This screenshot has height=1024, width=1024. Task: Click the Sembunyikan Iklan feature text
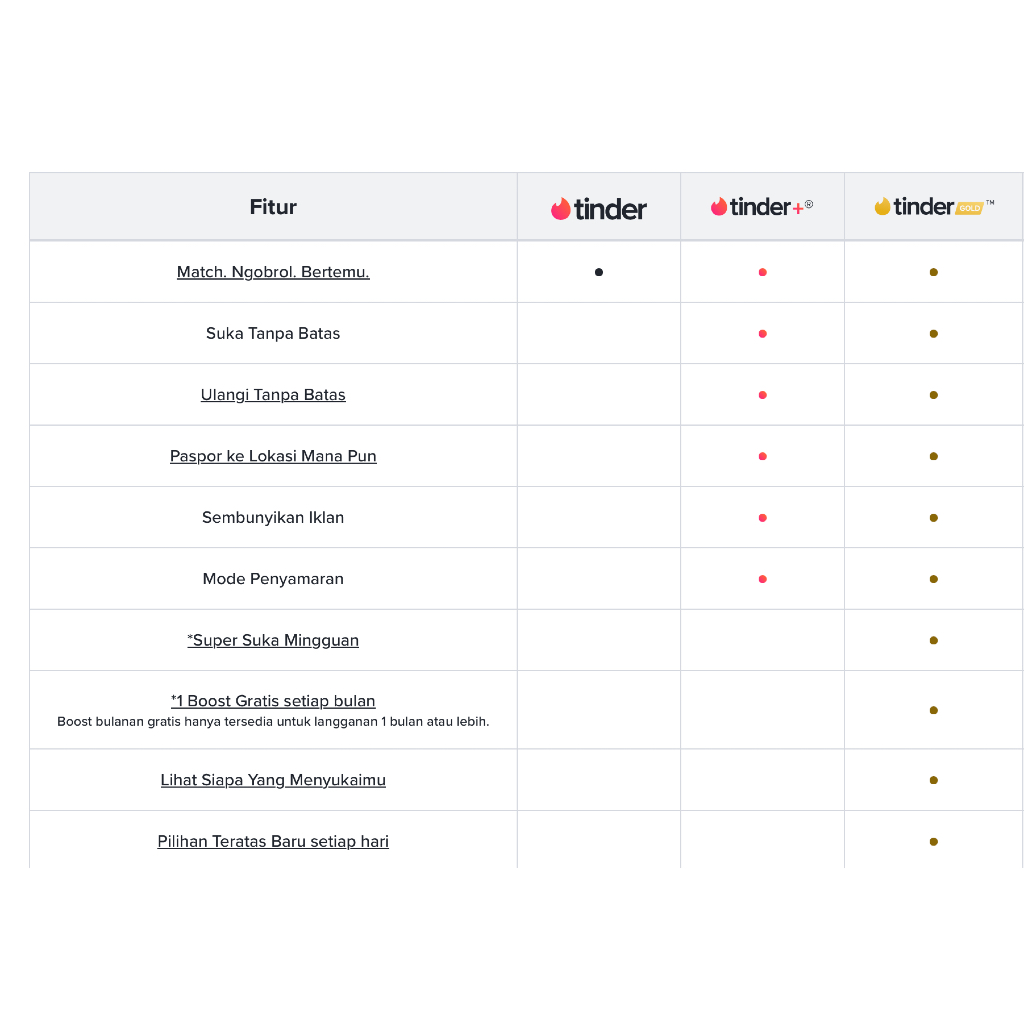(x=273, y=518)
